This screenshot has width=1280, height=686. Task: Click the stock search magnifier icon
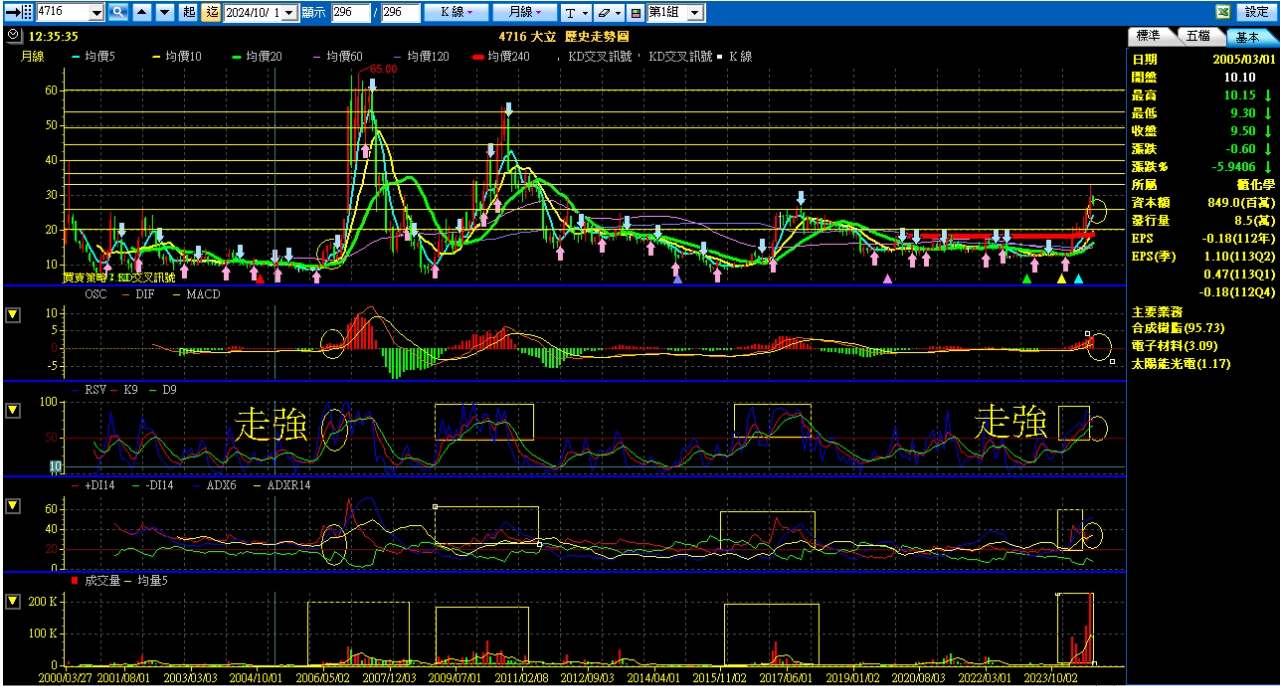[x=118, y=12]
